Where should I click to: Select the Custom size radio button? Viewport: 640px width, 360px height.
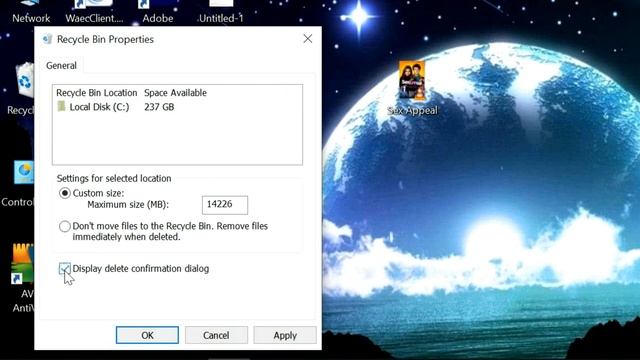65,193
